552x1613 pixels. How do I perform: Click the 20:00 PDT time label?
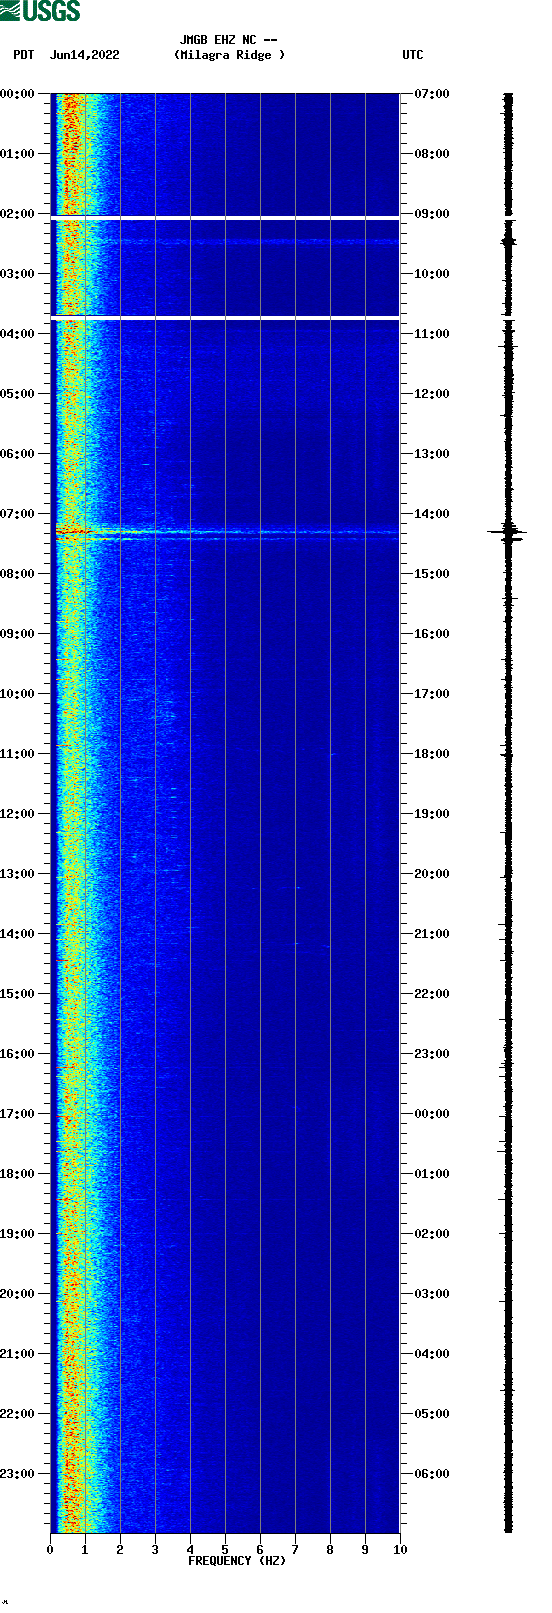click(18, 1294)
